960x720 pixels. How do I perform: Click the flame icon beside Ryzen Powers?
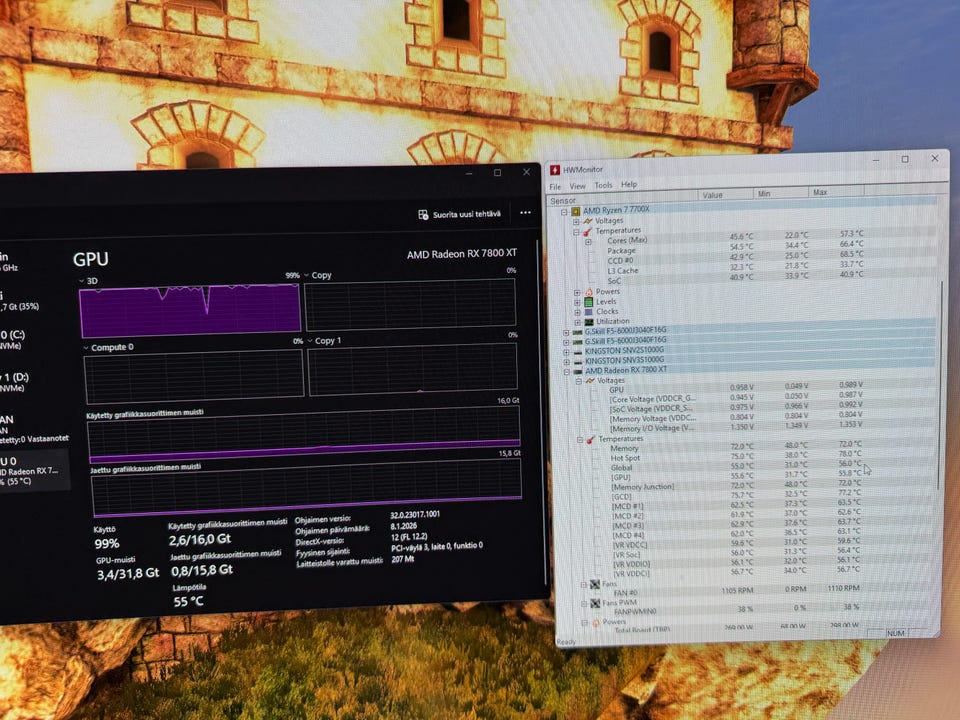point(589,292)
